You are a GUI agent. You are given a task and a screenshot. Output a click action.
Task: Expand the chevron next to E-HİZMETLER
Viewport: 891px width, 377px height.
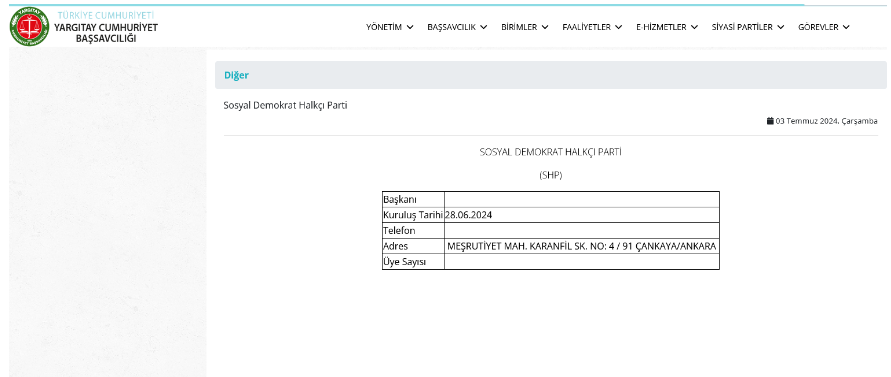694,27
